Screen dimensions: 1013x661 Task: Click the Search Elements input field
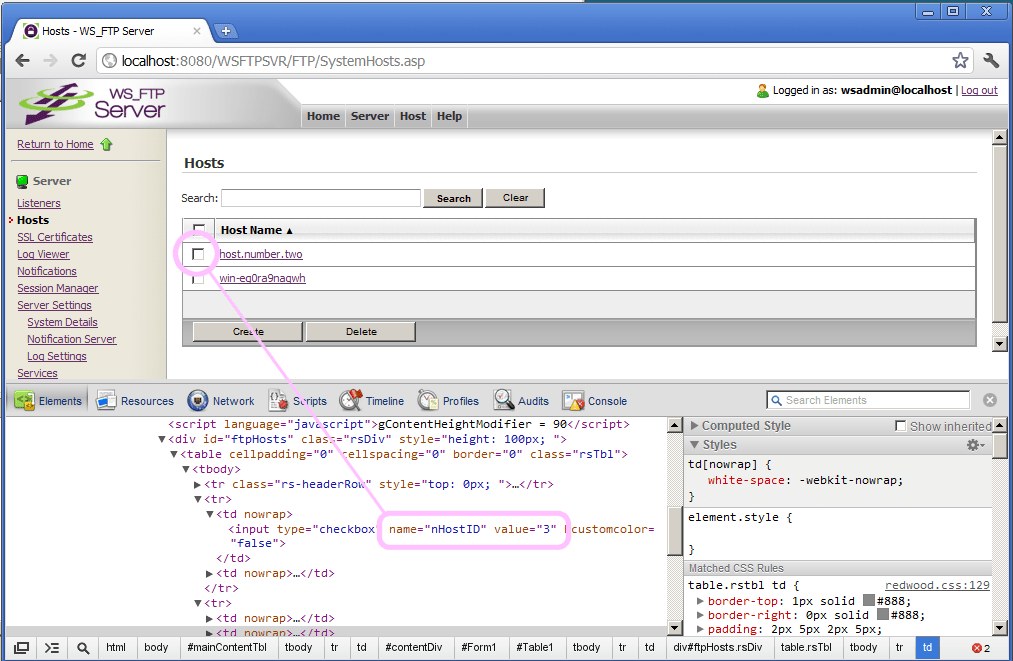point(868,400)
